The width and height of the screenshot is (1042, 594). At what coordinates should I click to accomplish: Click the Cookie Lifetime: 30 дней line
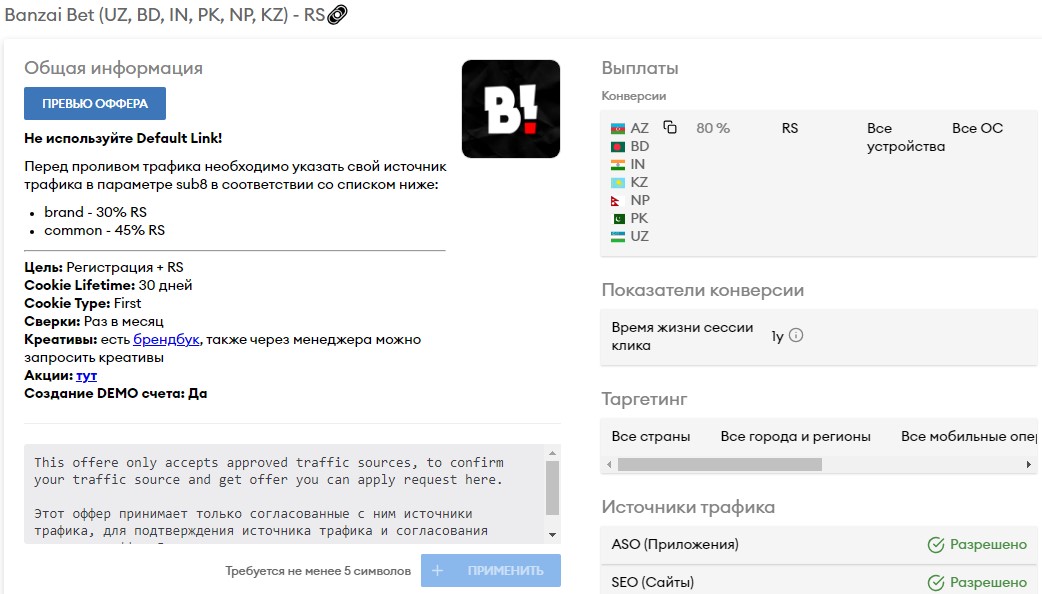(x=108, y=285)
